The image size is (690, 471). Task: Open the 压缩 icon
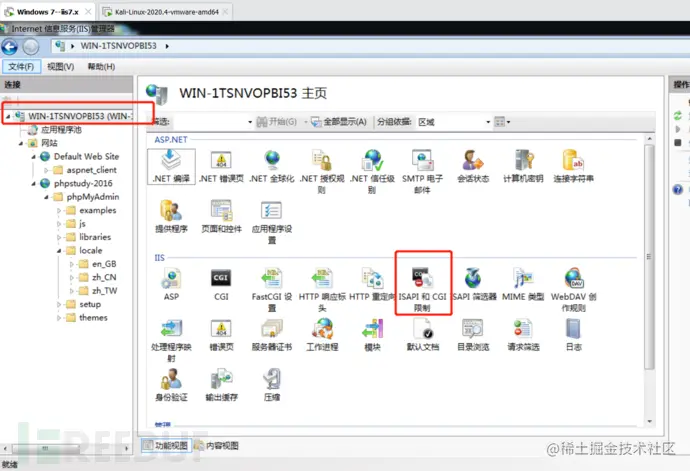[x=272, y=385]
